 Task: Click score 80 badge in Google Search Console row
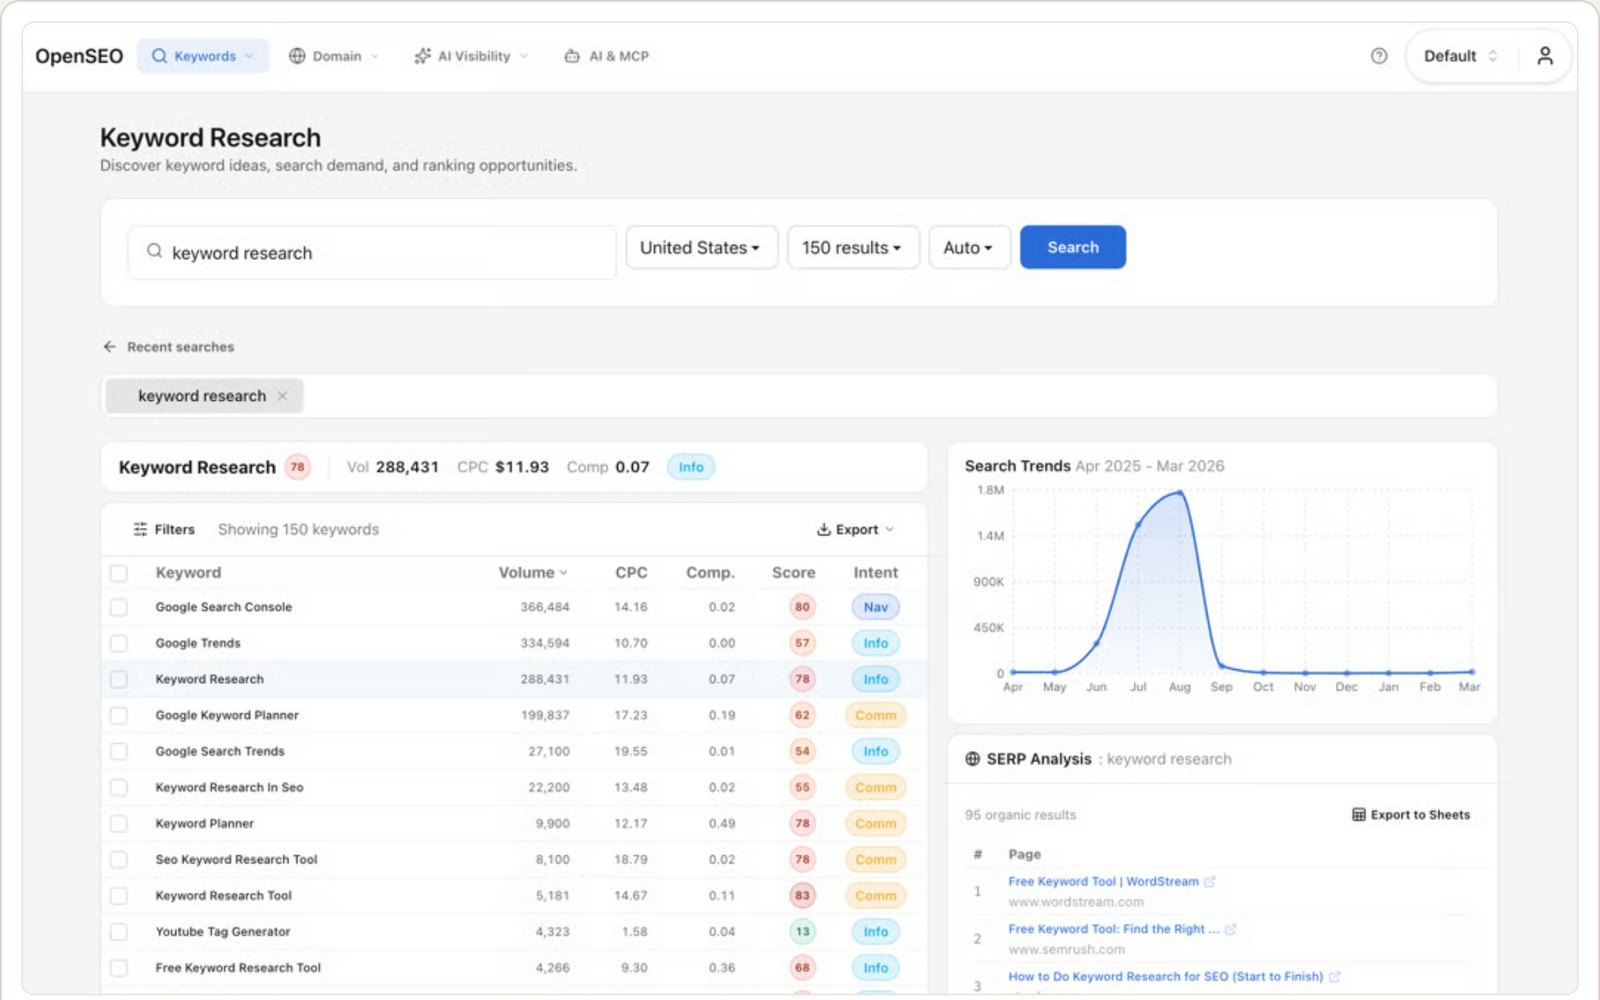(802, 607)
